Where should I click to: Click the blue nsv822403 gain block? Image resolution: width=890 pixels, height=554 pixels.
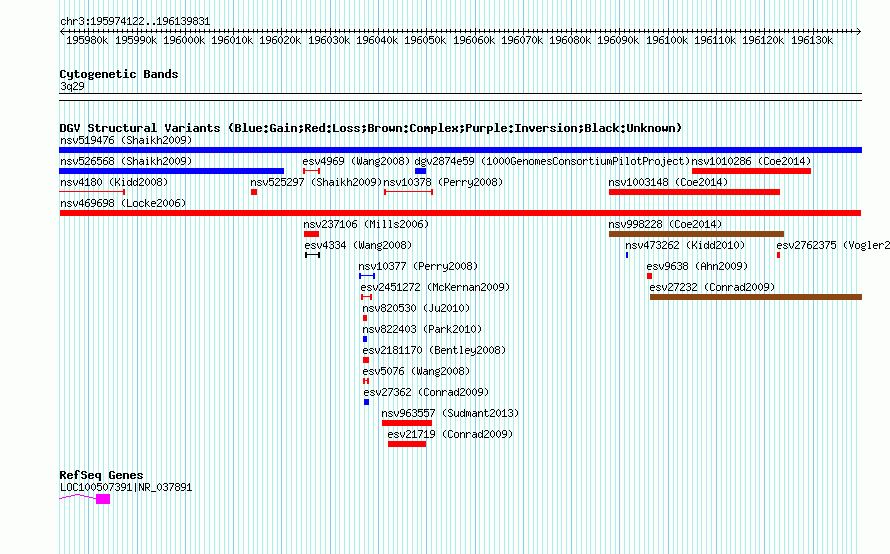pyautogui.click(x=365, y=339)
